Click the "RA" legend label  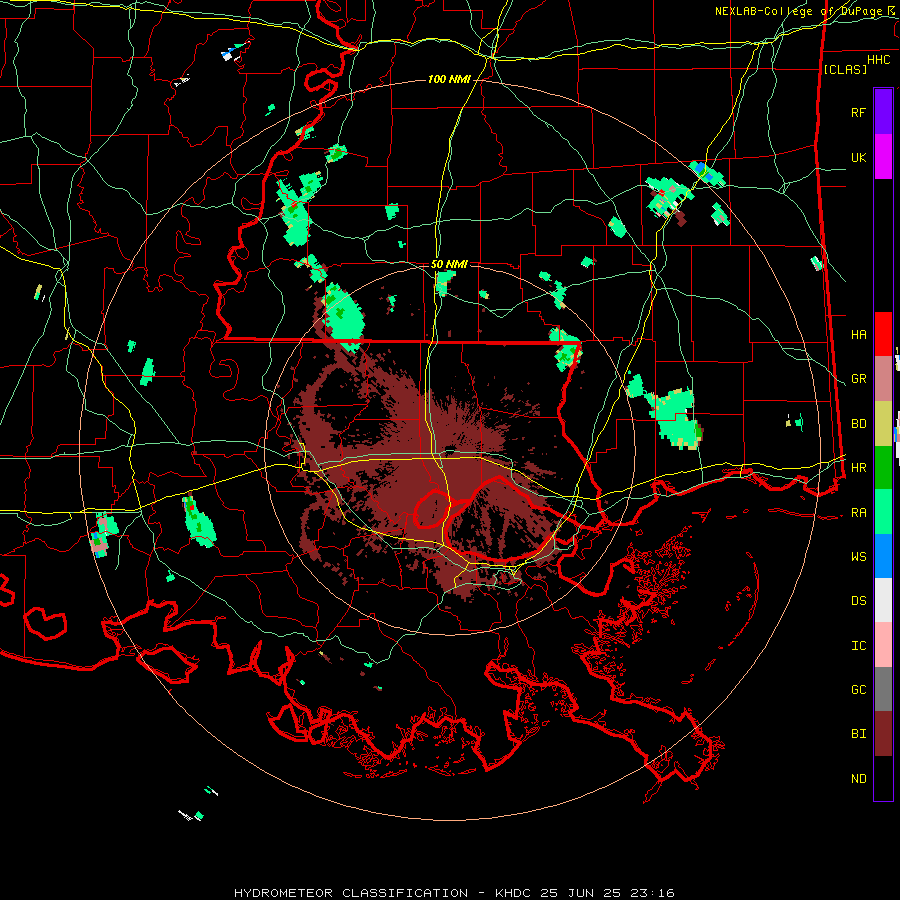858,513
